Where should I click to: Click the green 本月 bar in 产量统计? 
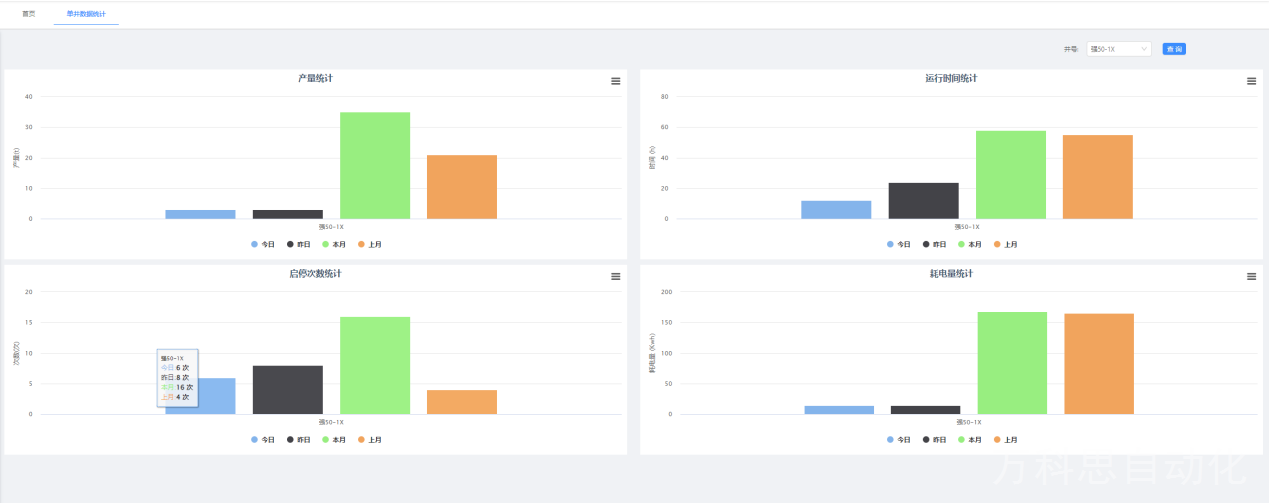[375, 165]
